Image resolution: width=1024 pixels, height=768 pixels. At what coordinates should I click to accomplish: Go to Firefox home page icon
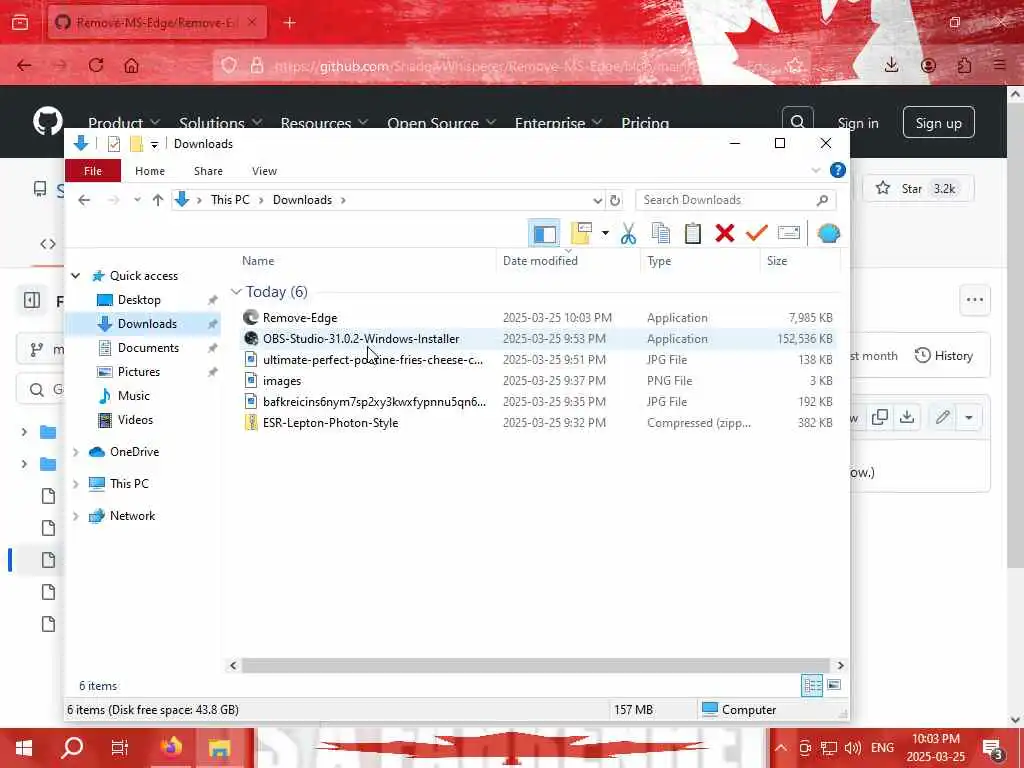[131, 65]
